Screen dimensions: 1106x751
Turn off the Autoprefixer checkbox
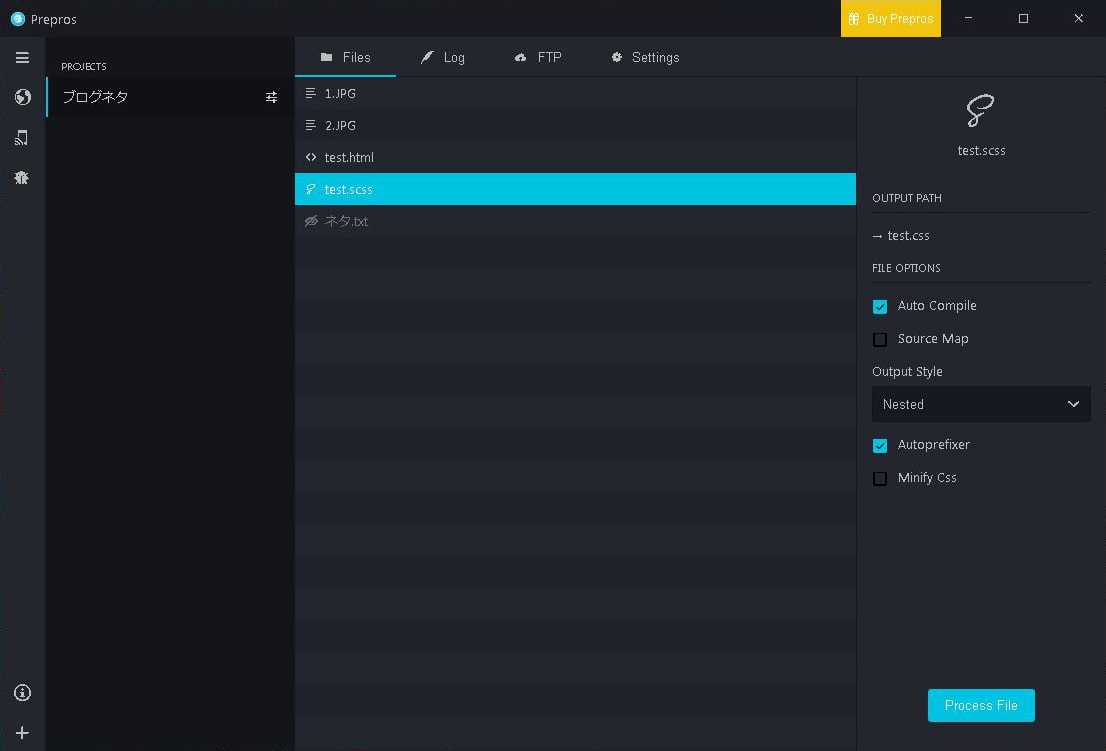tap(880, 446)
